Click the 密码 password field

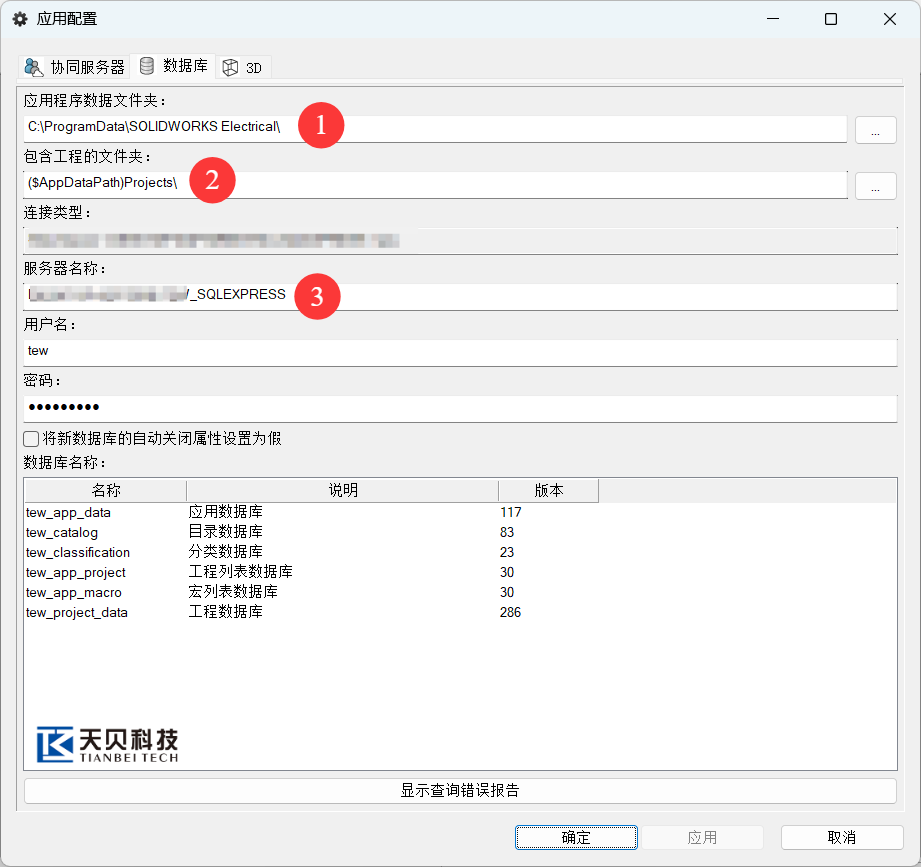(x=460, y=408)
